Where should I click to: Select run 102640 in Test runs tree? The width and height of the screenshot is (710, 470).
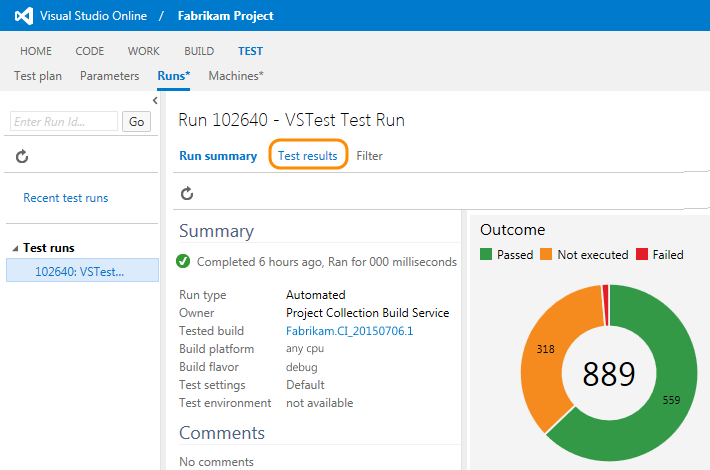tap(80, 271)
